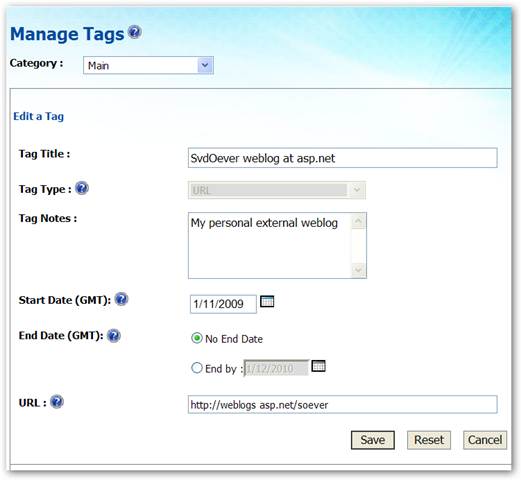Click the Reset button
The height and width of the screenshot is (480, 521).
point(429,440)
